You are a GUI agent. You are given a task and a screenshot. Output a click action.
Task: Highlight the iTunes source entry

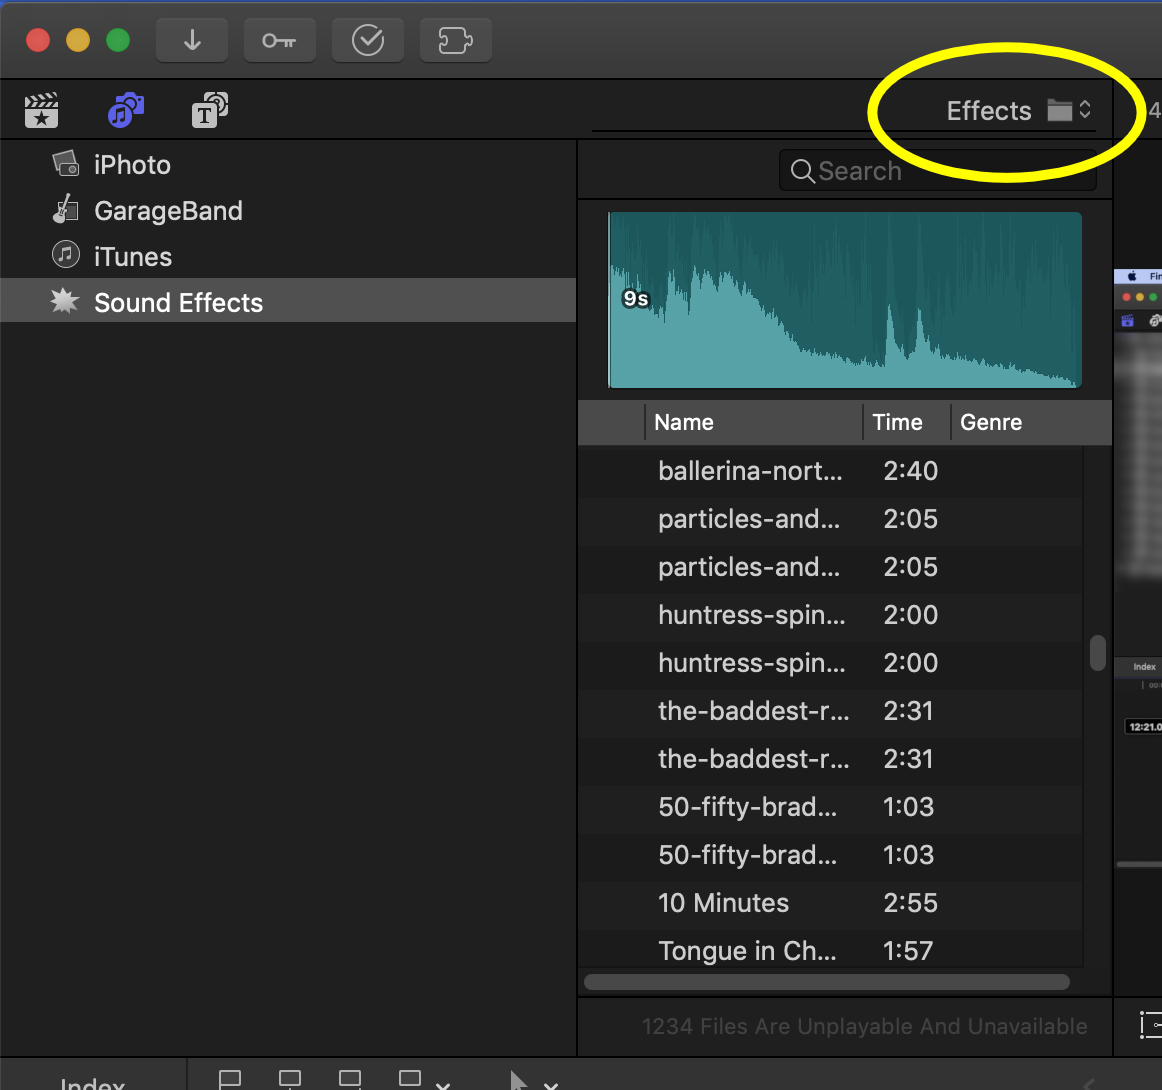click(x=134, y=256)
